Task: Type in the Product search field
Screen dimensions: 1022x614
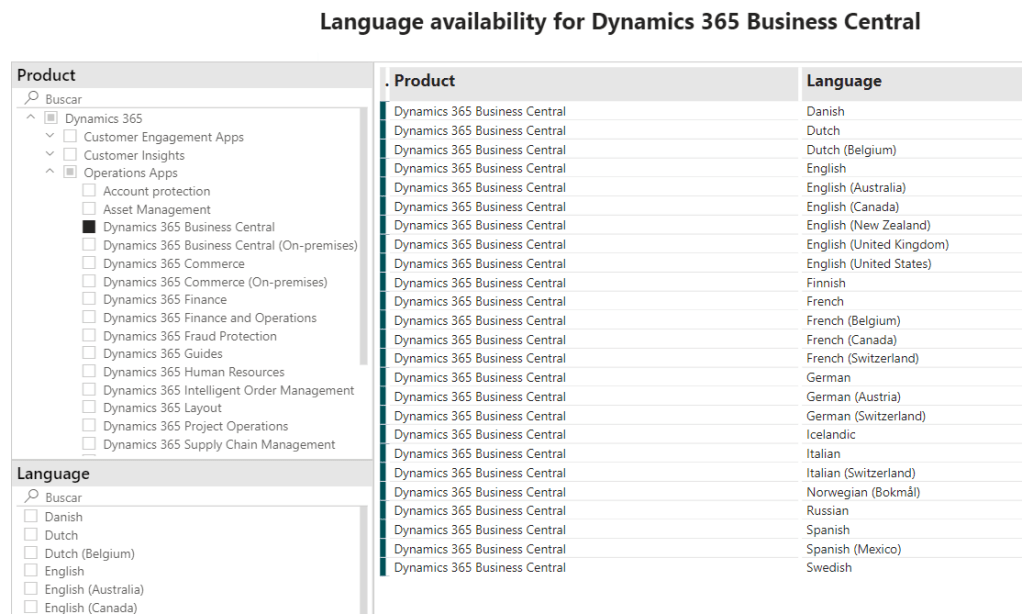Action: tap(190, 99)
